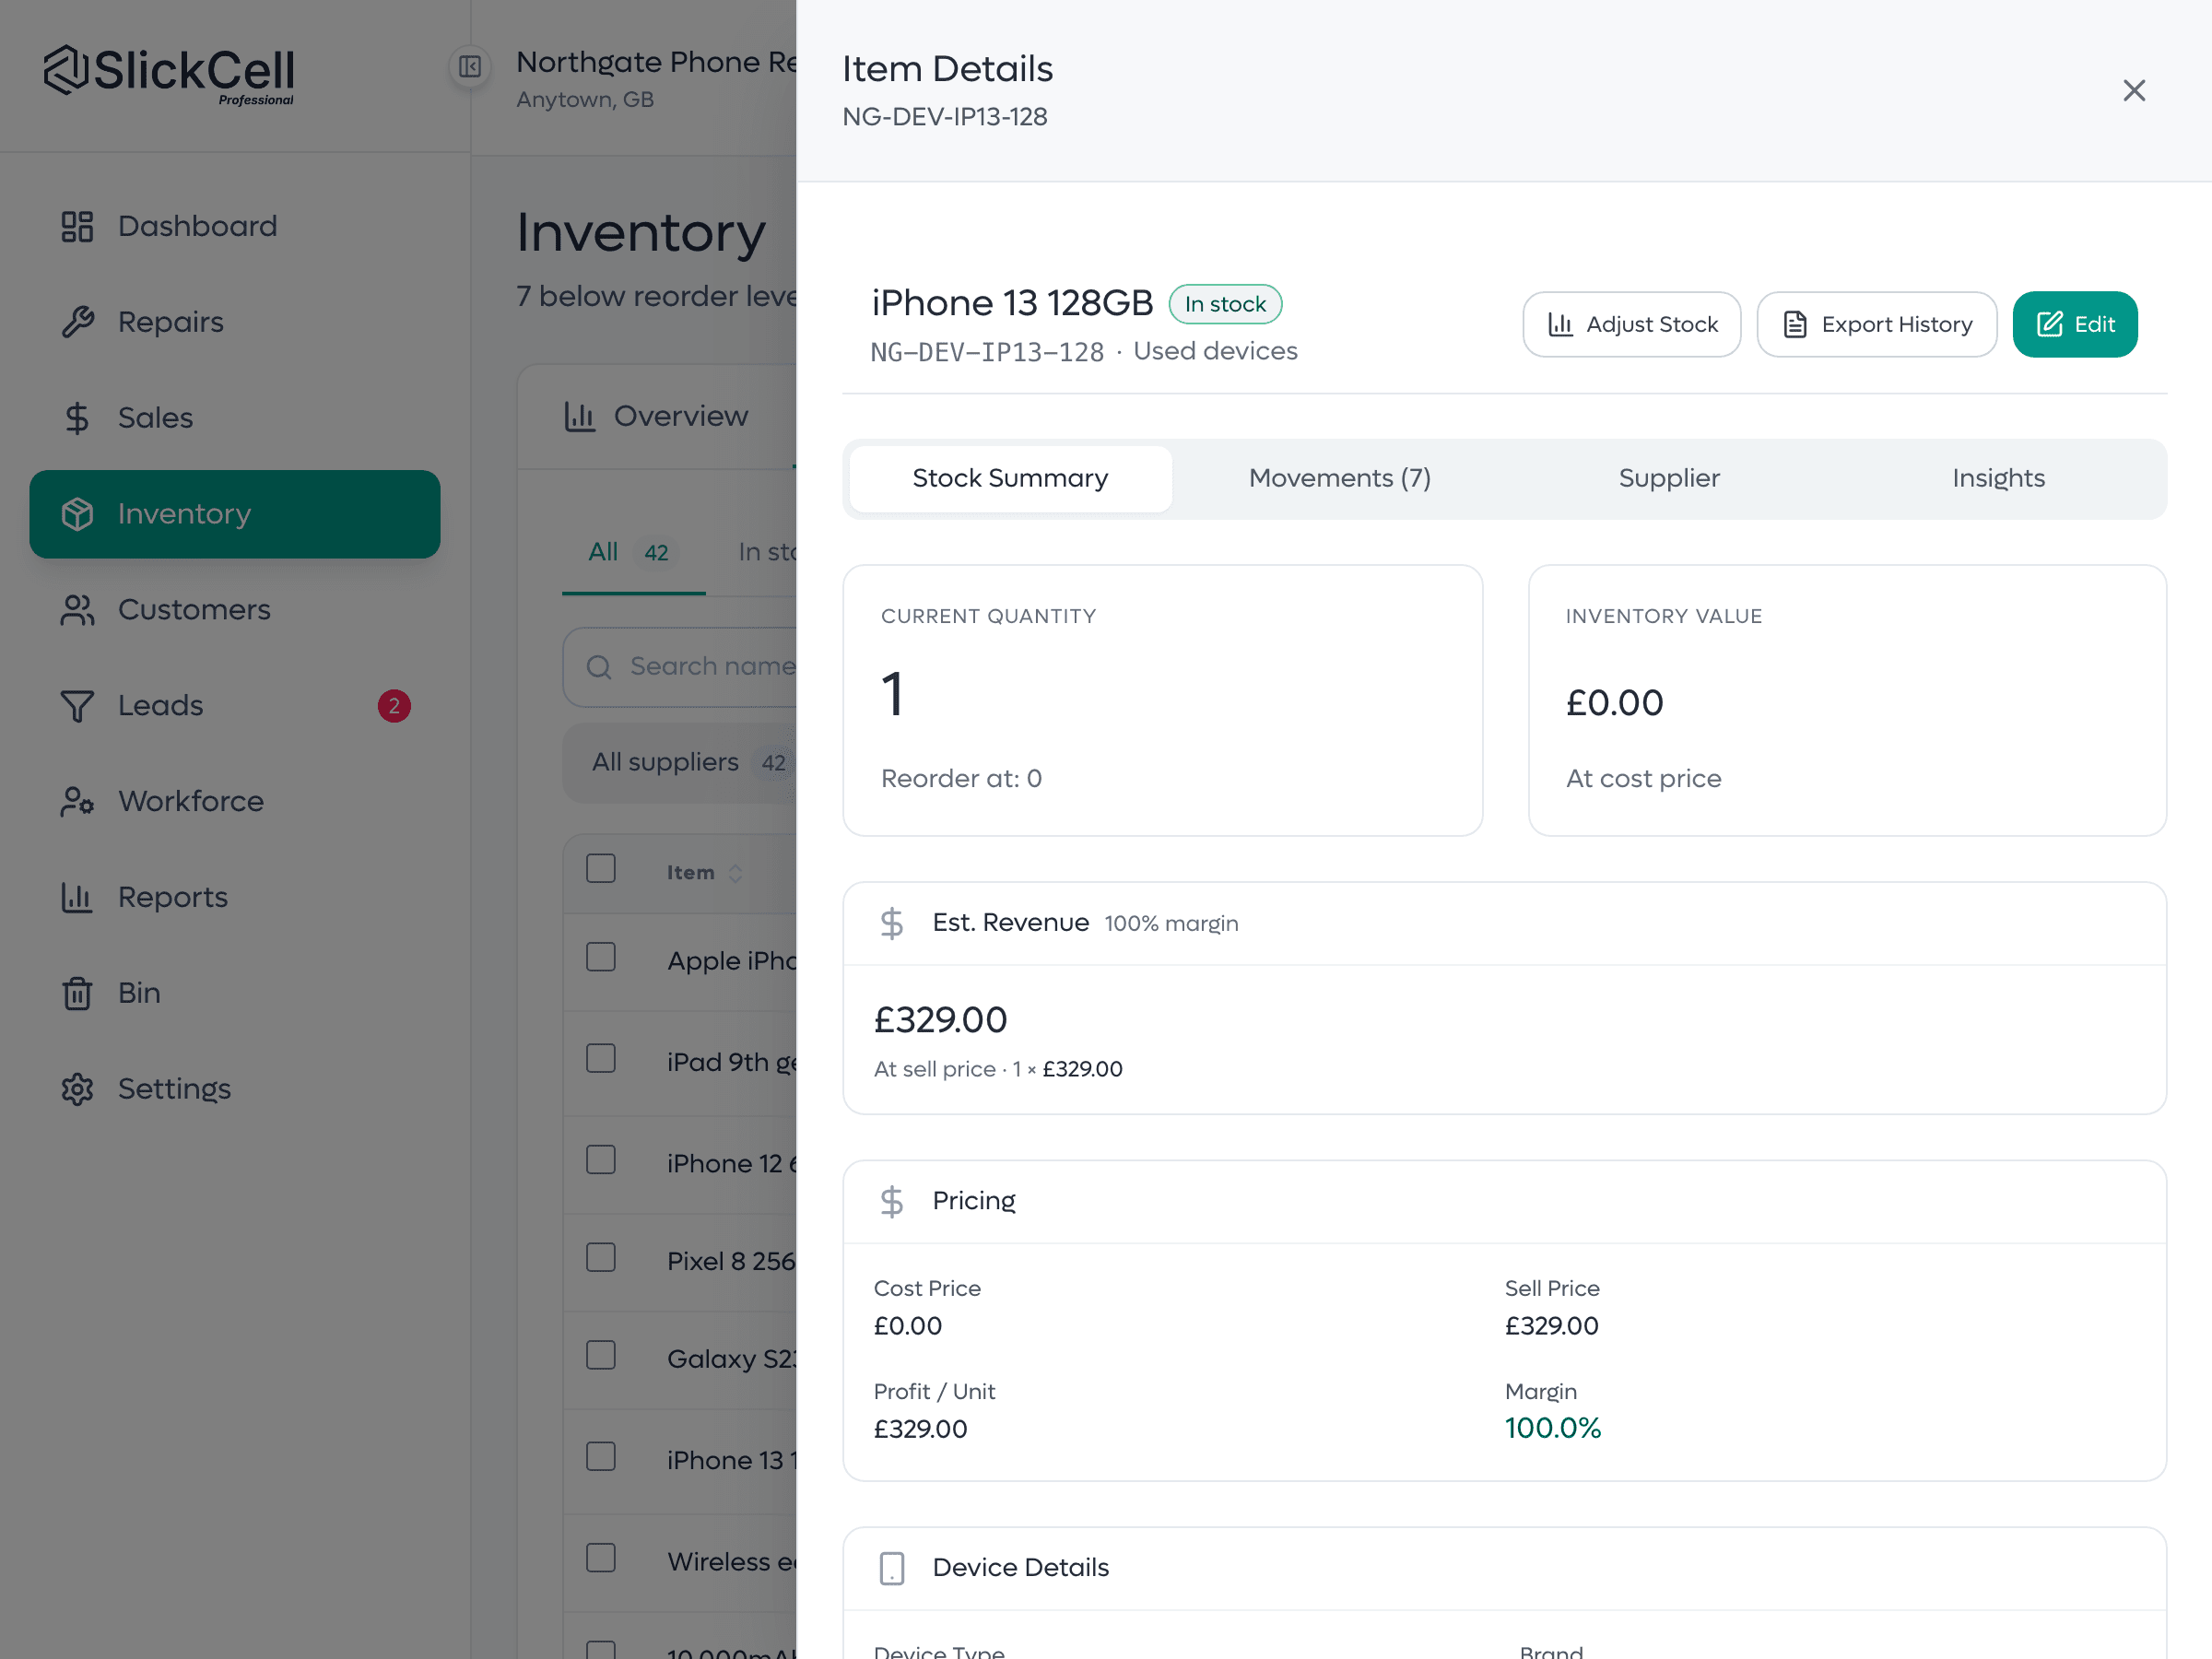Viewport: 2212px width, 1659px height.
Task: Tick the checkbox for iPhone 13 row
Action: pyautogui.click(x=601, y=1456)
